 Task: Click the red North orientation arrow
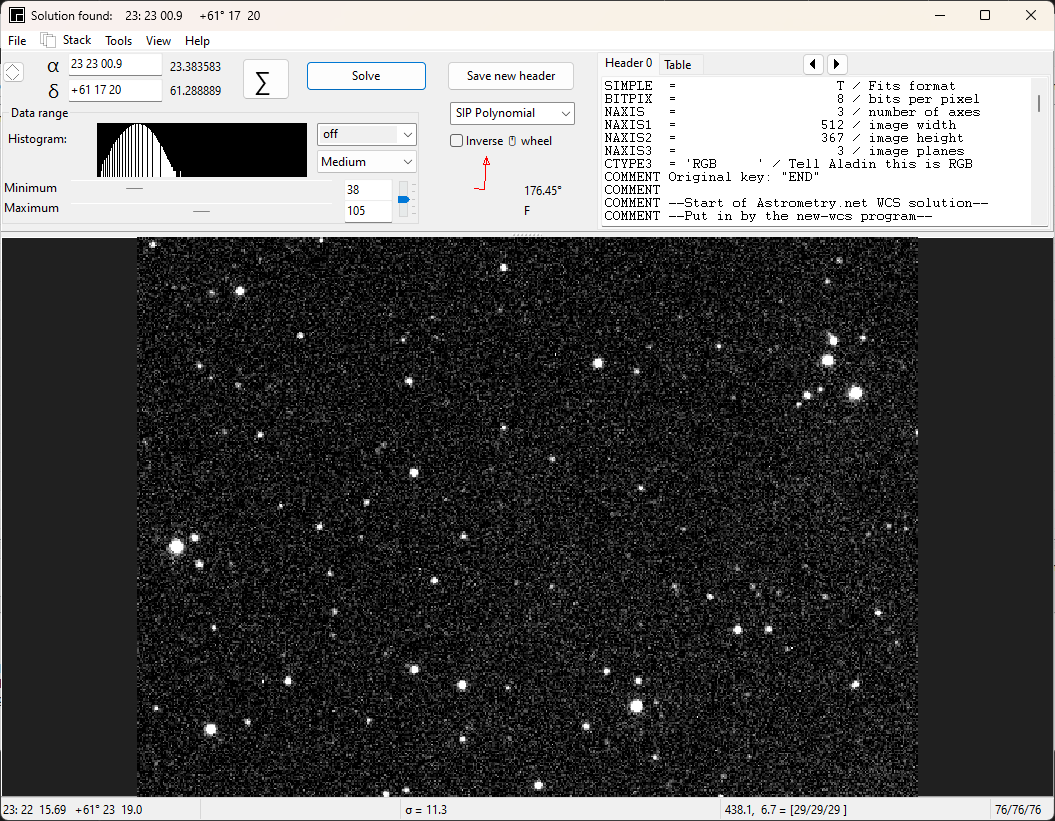pos(484,170)
